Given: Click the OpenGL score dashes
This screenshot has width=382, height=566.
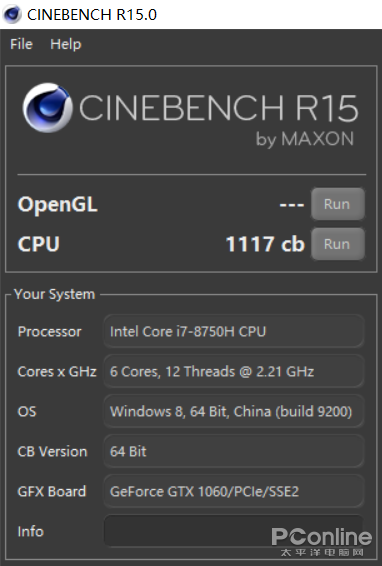Looking at the screenshot, I should point(292,205).
